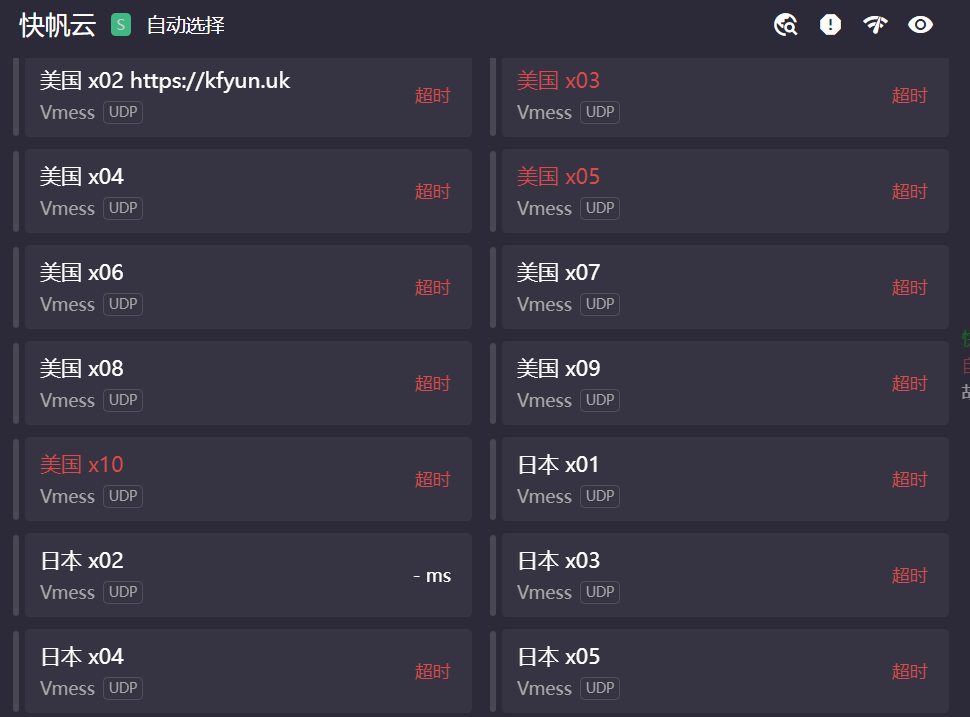Choose the 日本 x02 node showing - ms
This screenshot has width=970, height=717.
[x=248, y=575]
